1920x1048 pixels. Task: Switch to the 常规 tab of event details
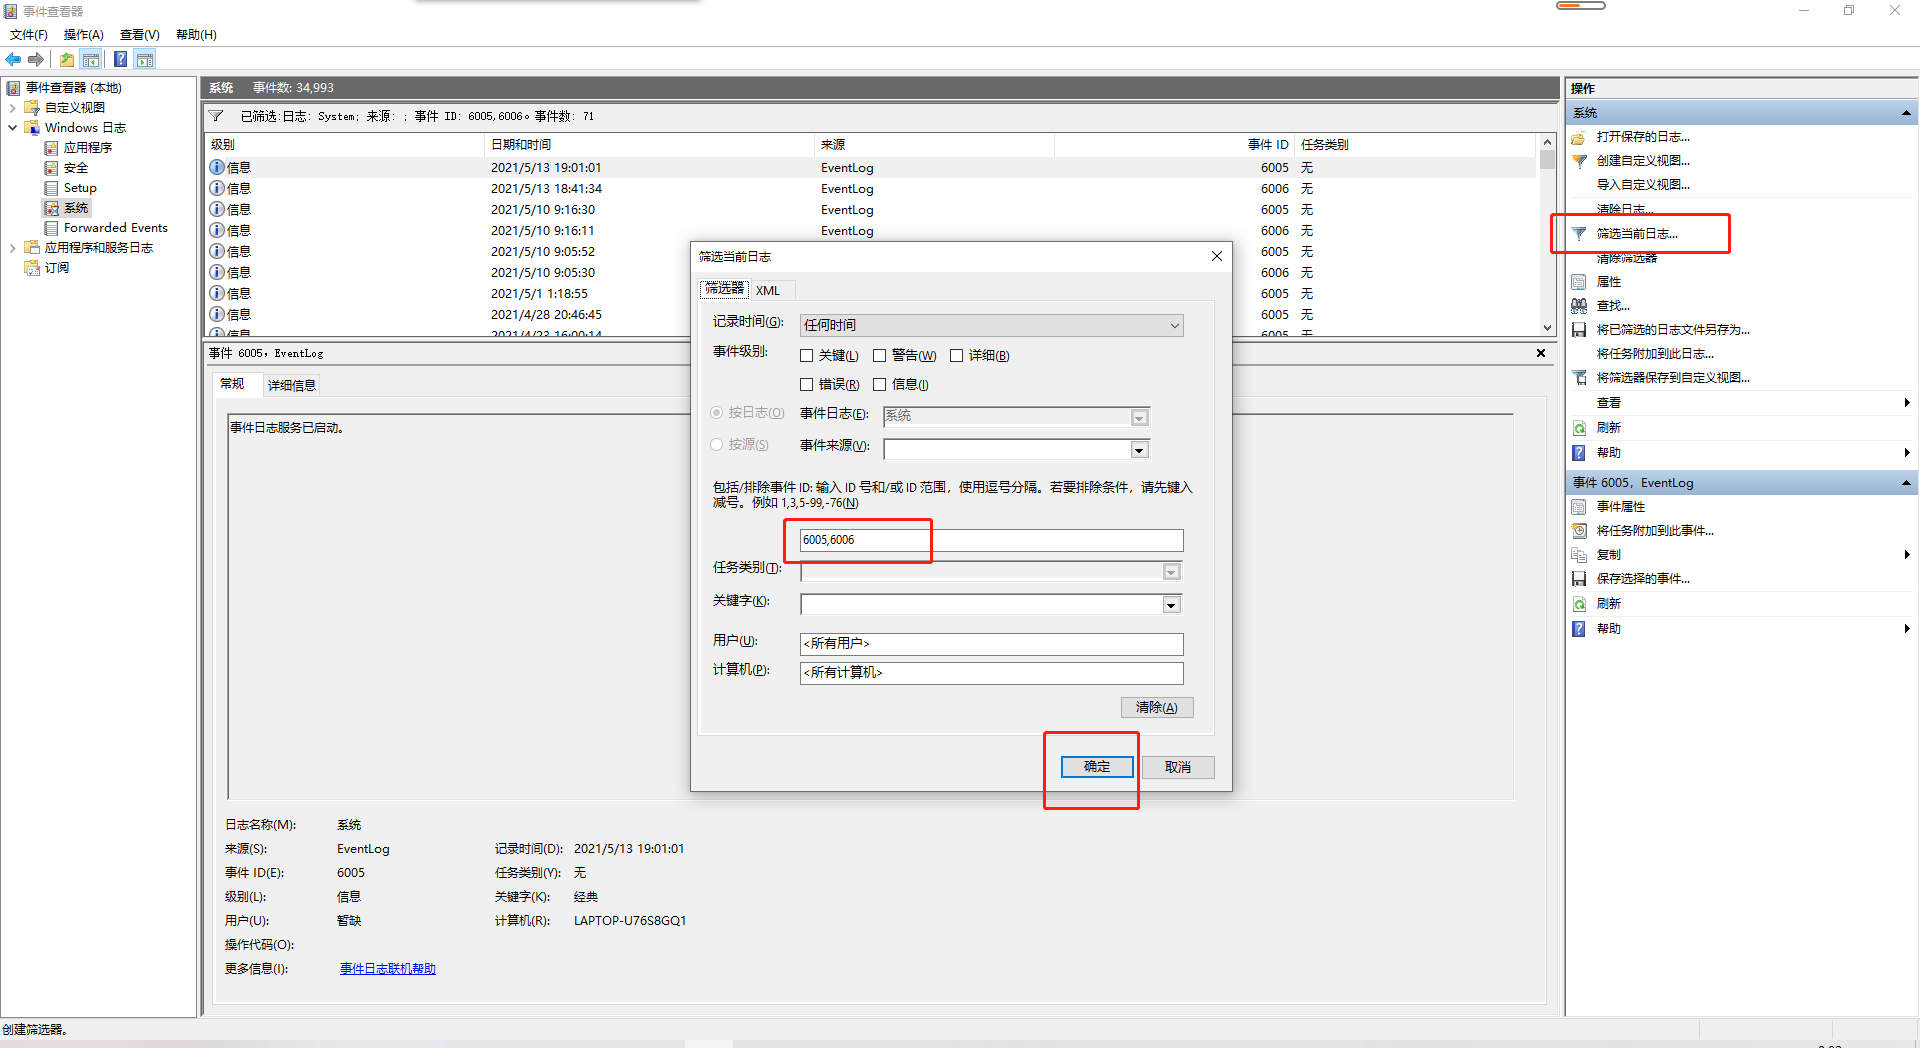(232, 384)
